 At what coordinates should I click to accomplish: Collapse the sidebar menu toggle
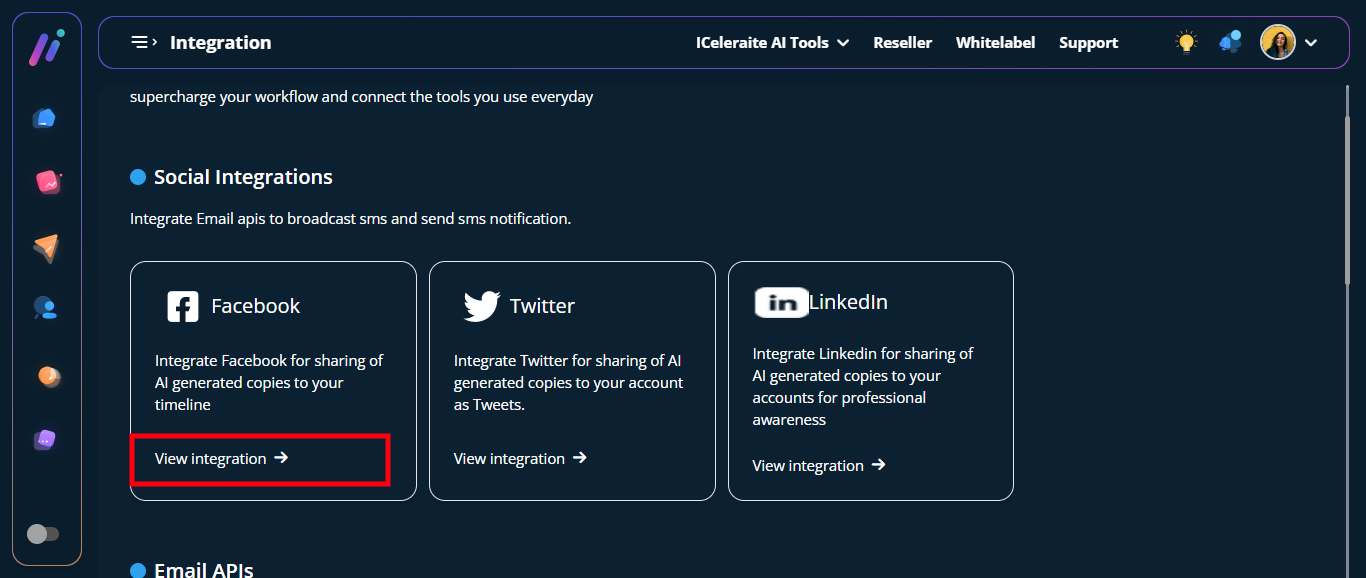click(144, 42)
